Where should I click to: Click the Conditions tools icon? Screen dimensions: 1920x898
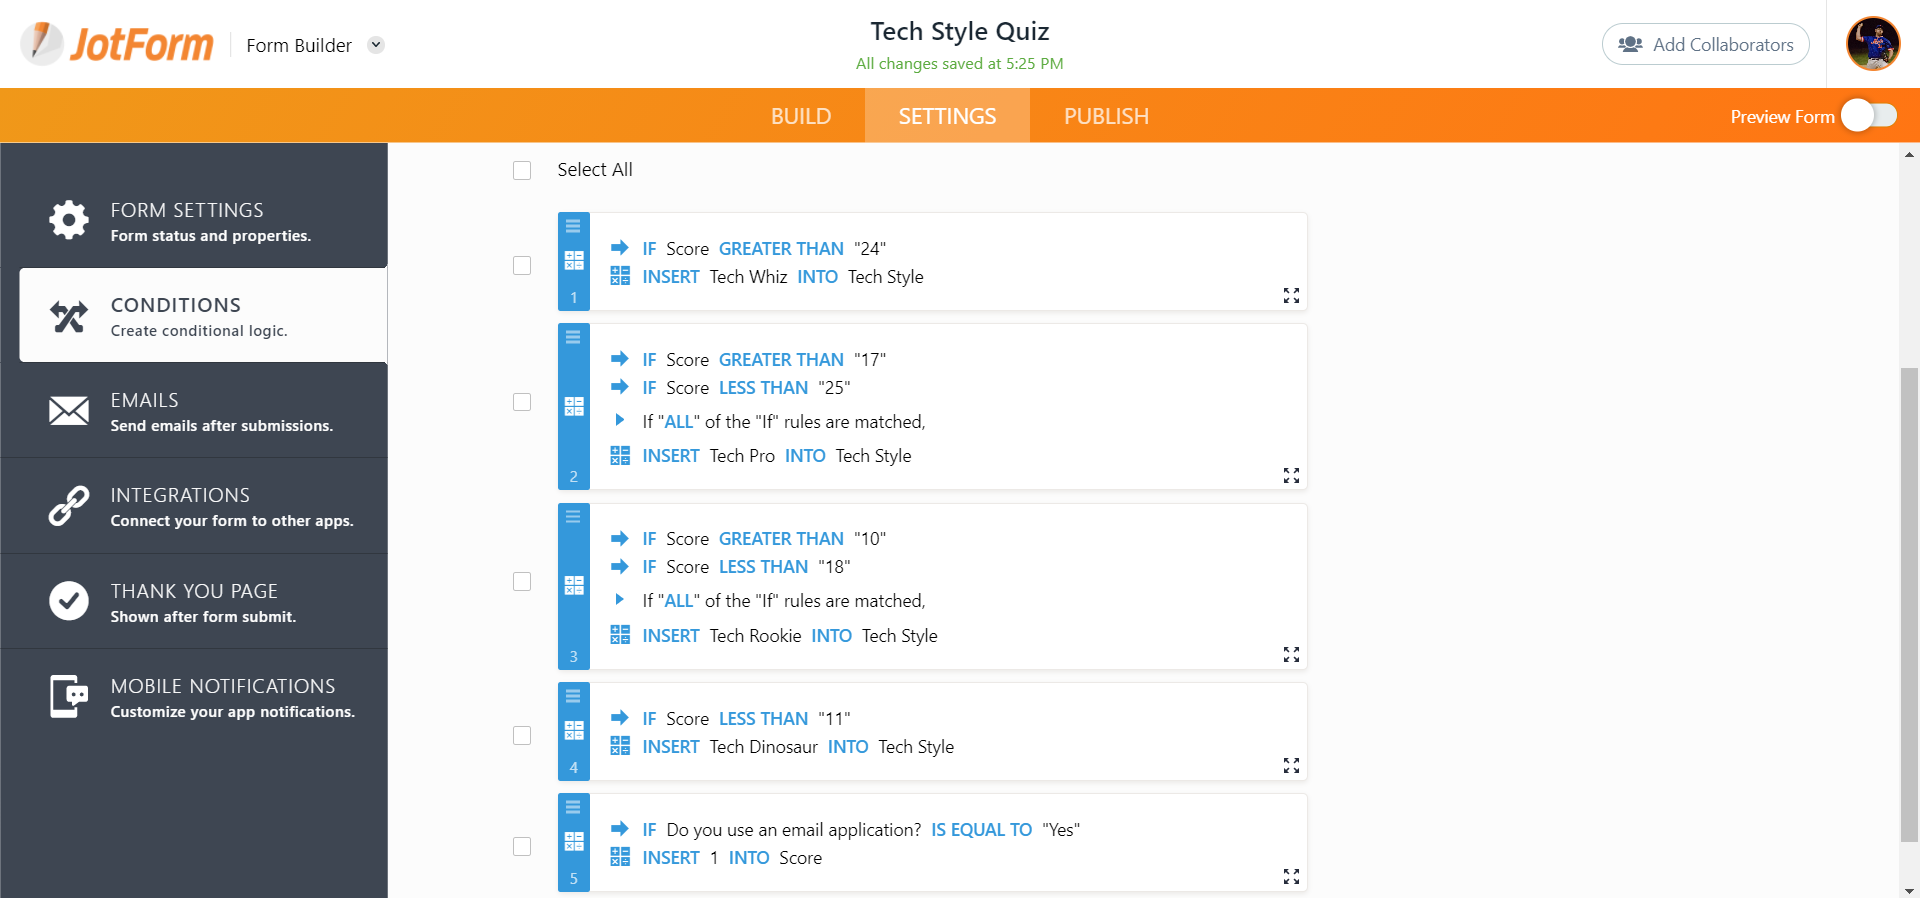click(x=69, y=316)
